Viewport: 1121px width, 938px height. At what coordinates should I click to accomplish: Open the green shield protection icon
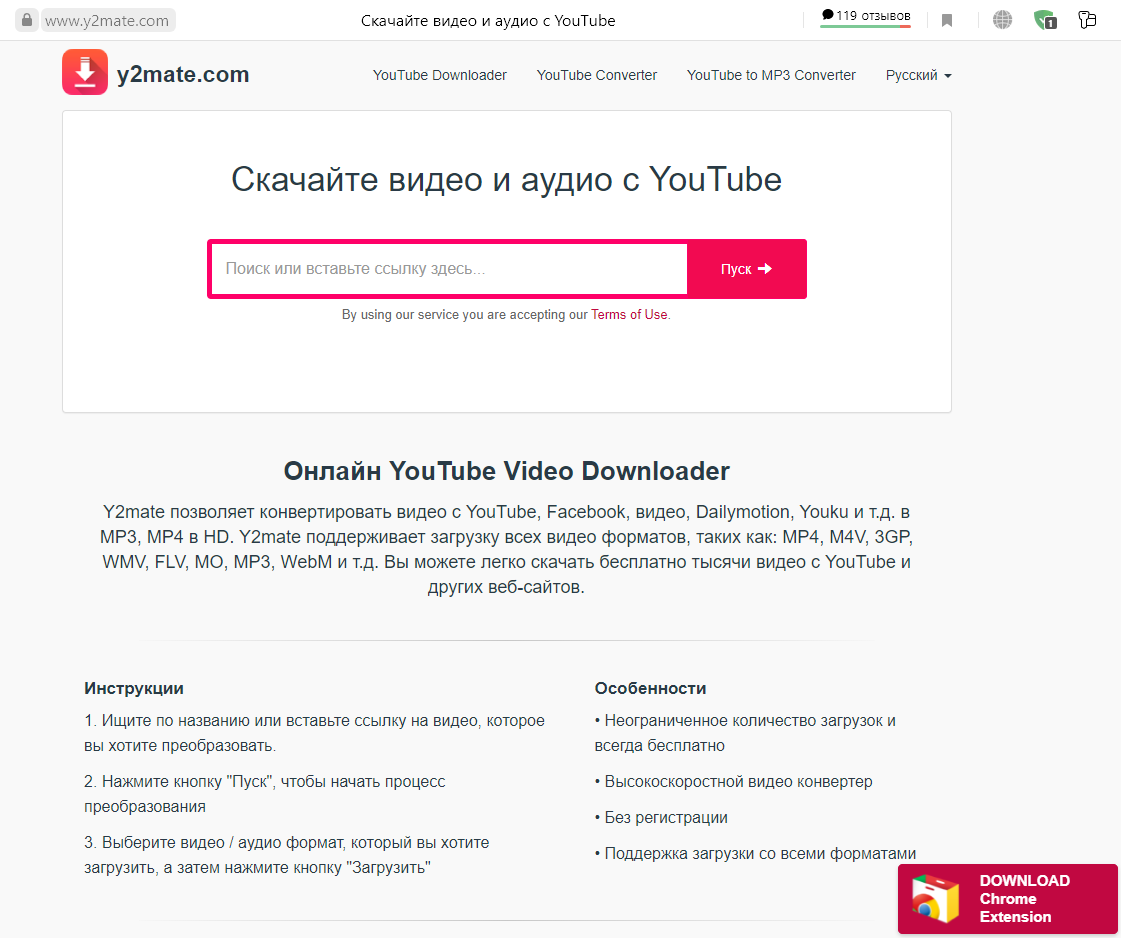(1045, 20)
